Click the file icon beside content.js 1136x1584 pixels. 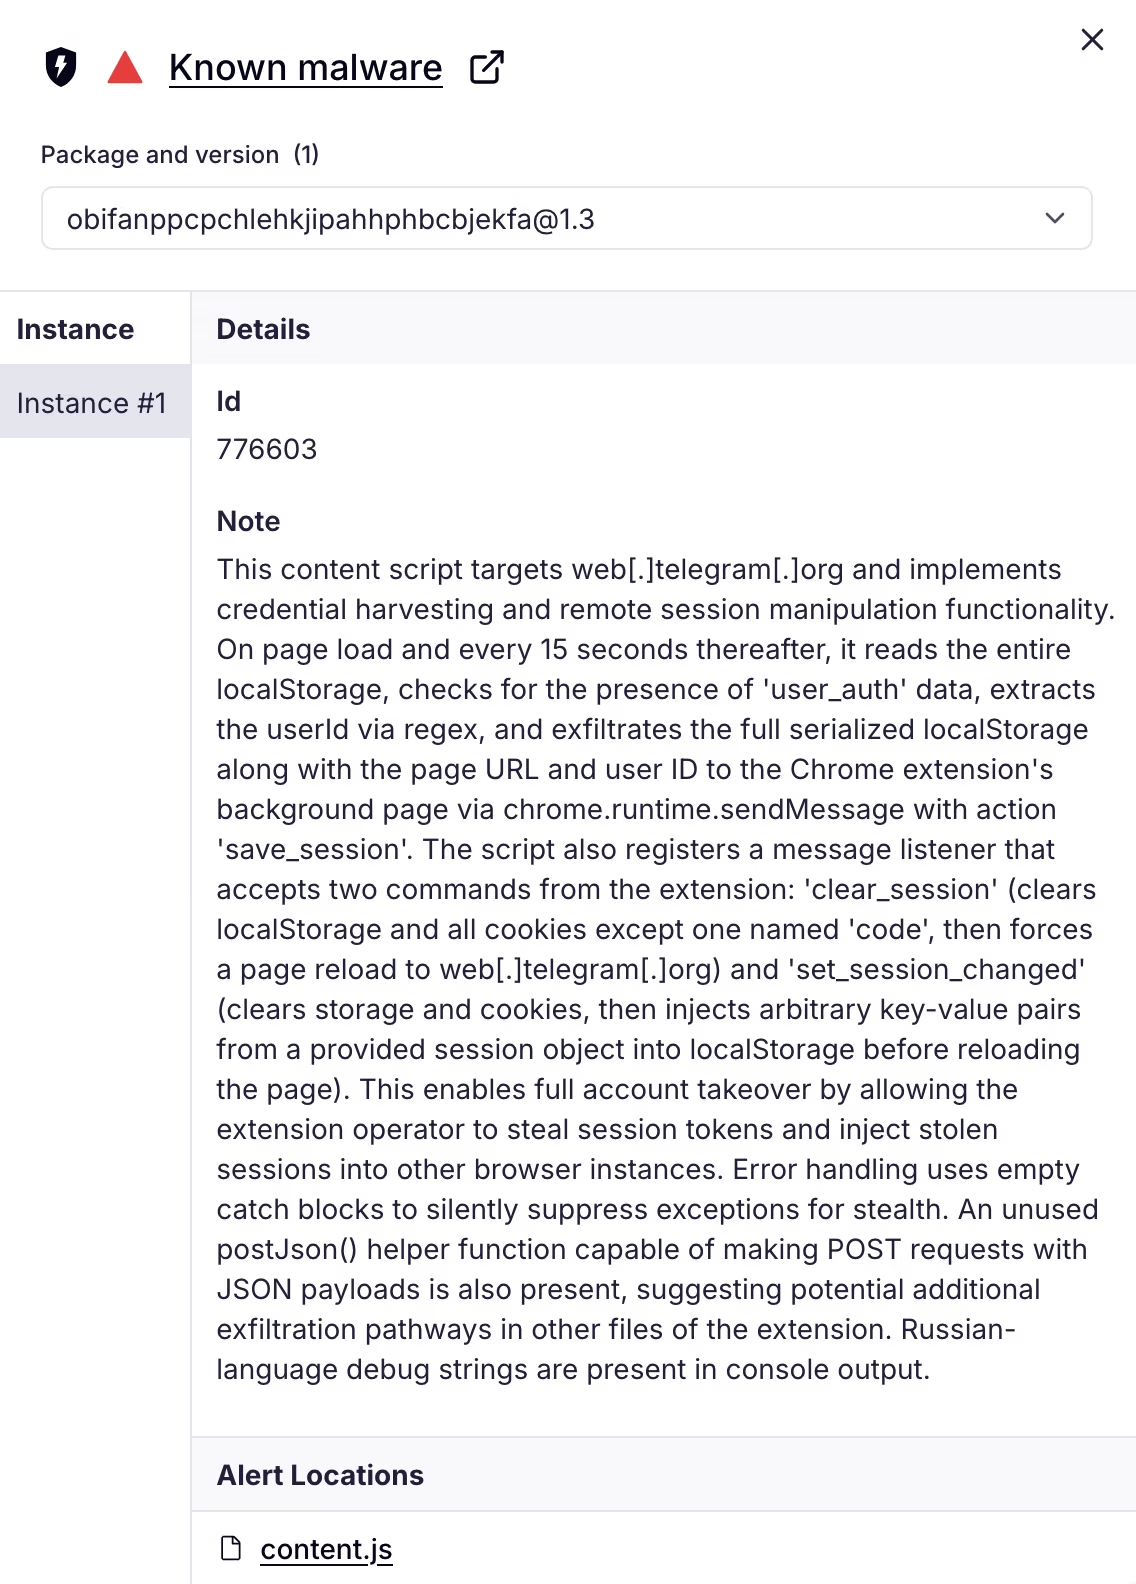pos(231,1548)
